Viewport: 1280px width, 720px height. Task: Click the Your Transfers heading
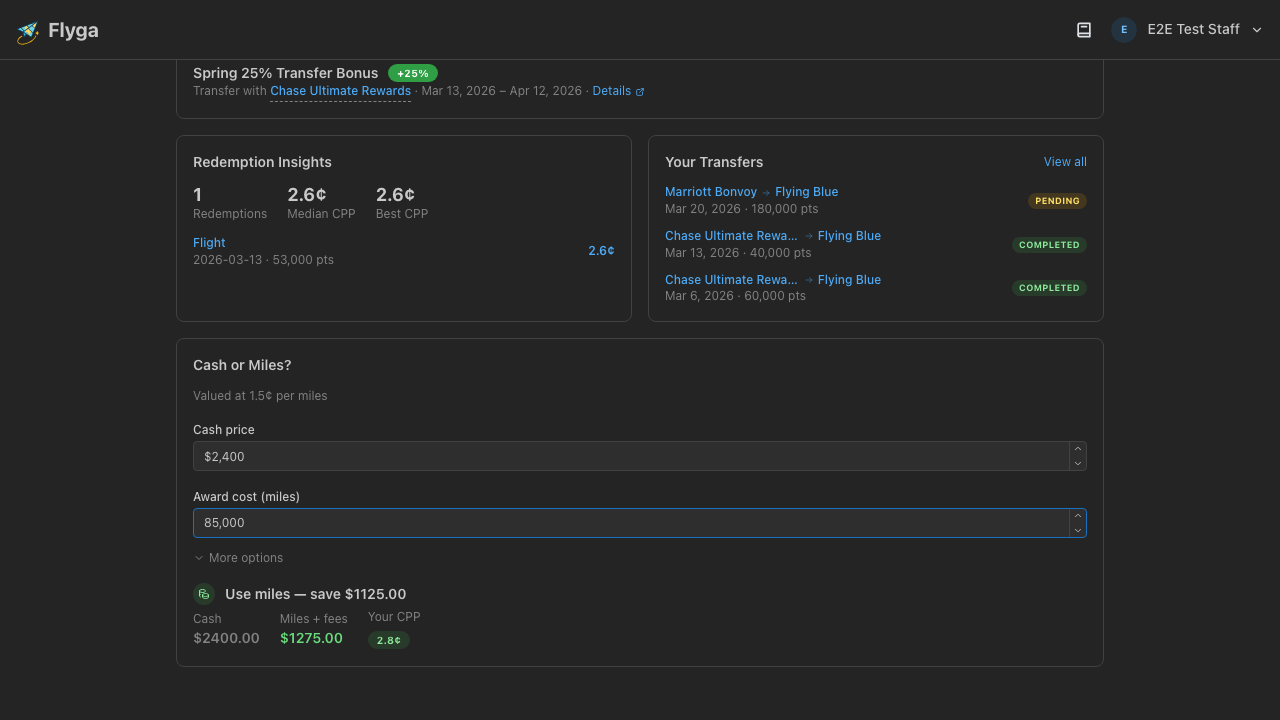tap(714, 162)
